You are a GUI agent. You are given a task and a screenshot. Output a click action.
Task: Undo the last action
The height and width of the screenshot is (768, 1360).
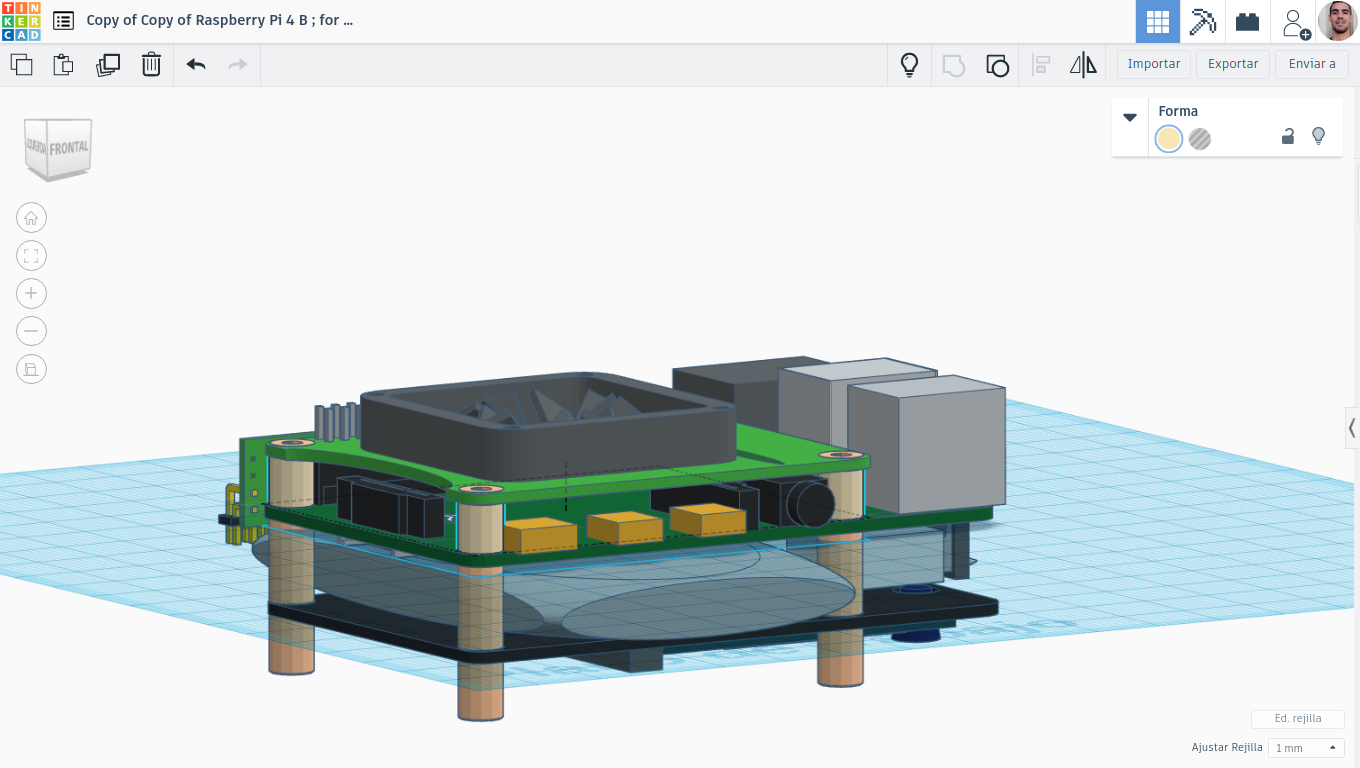196,65
